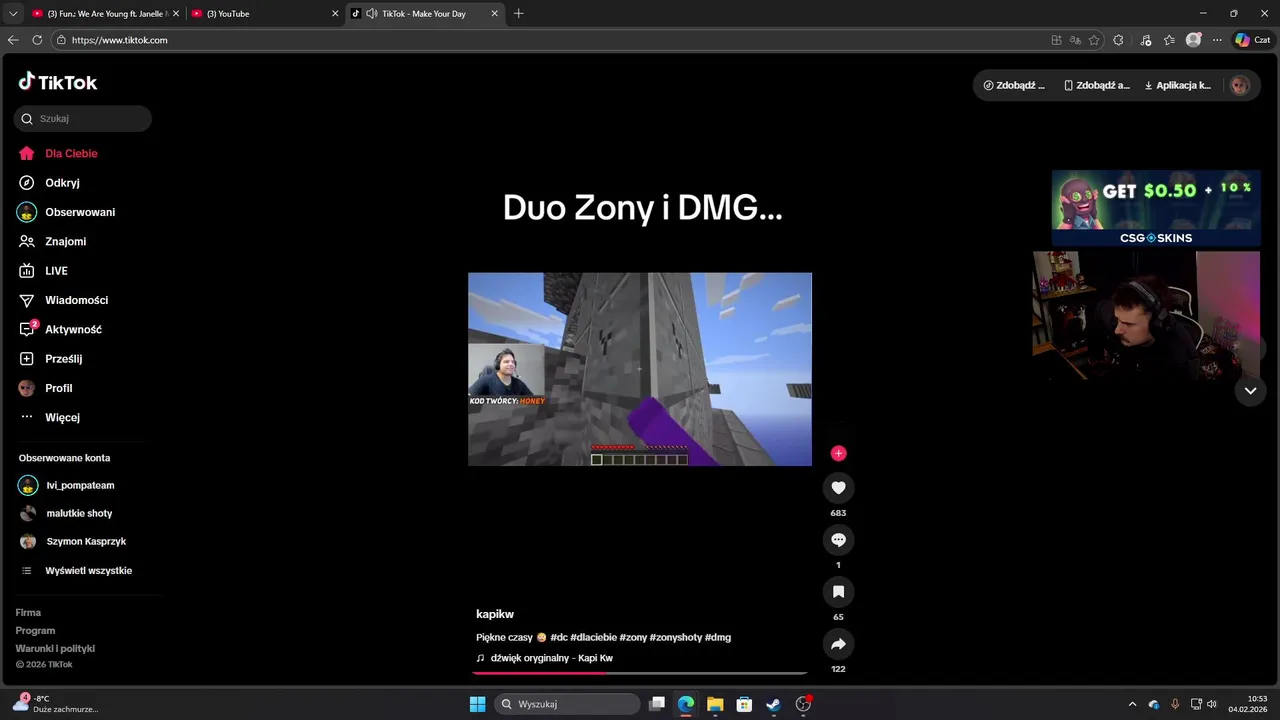The image size is (1280, 720).
Task: Open File Explorer from taskbar
Action: point(715,704)
